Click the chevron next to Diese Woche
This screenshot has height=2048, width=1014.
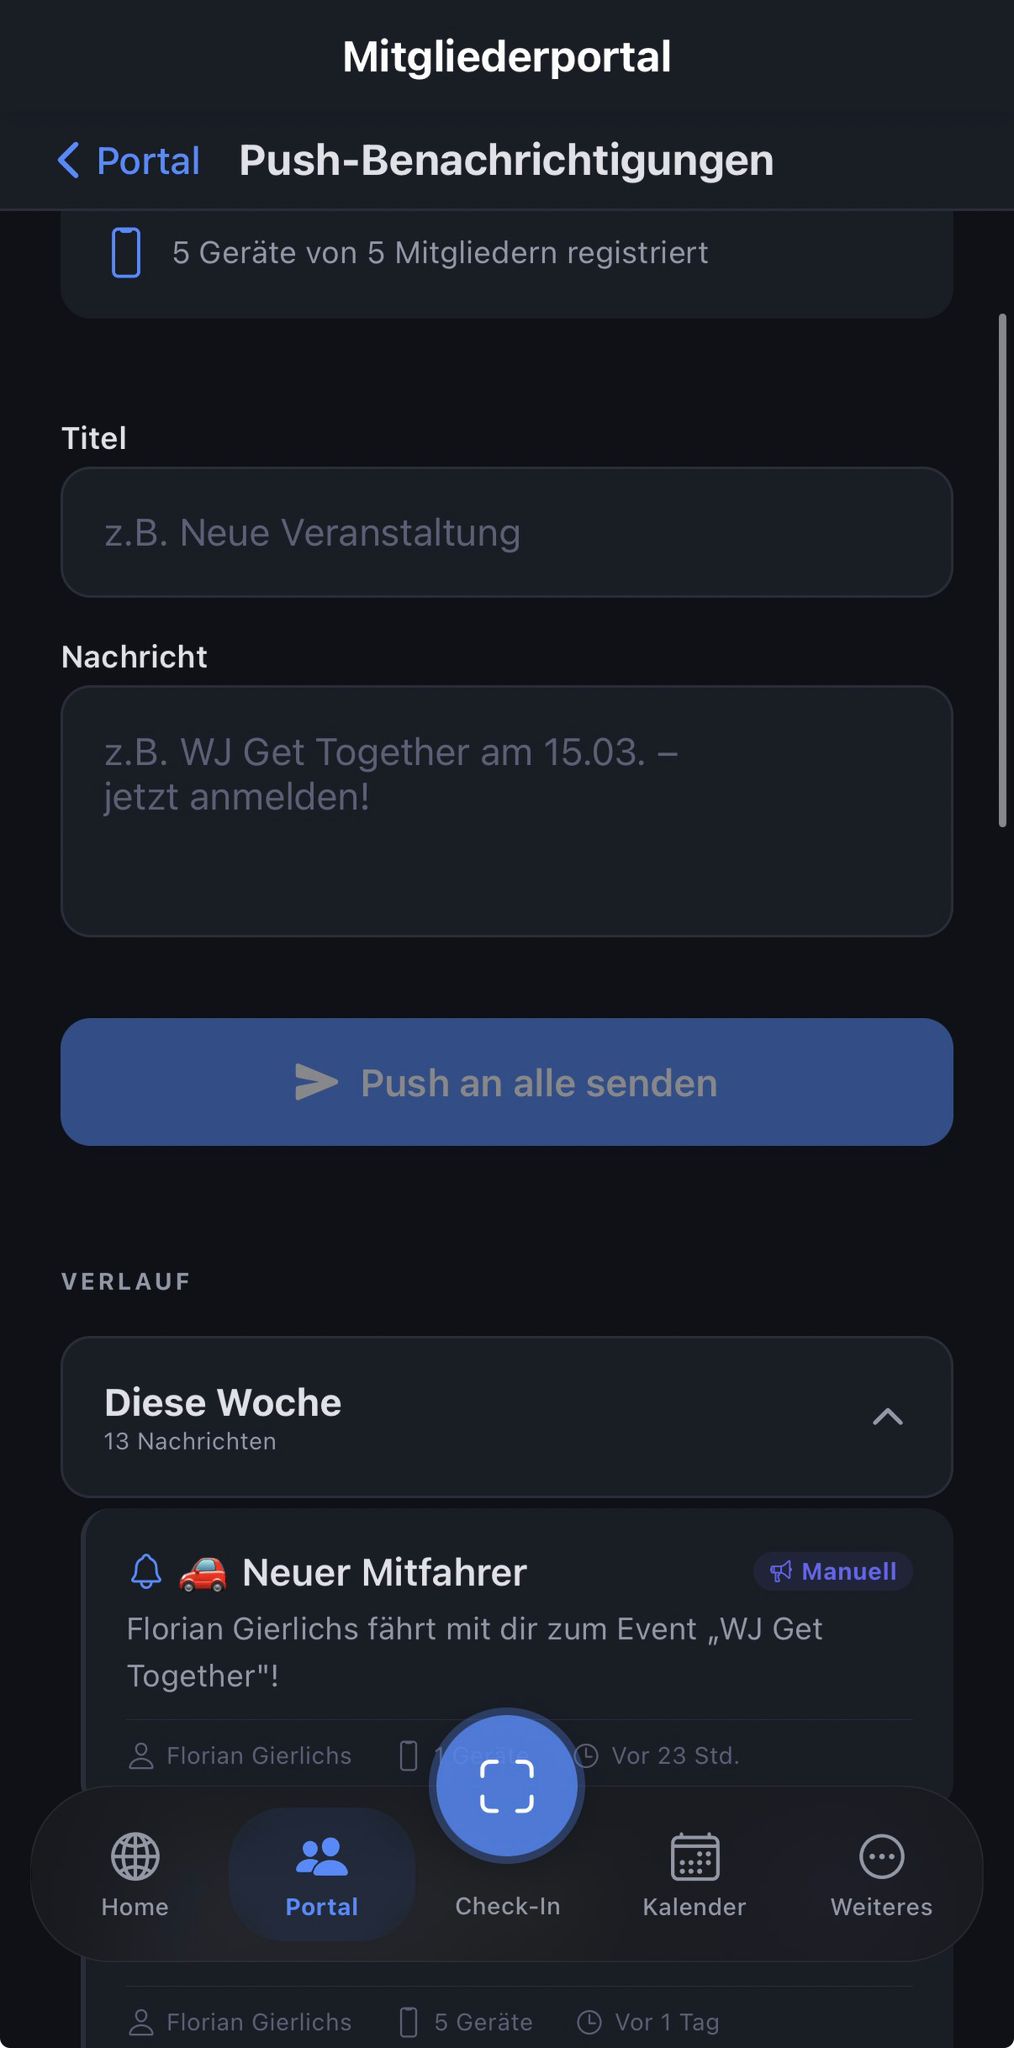click(x=887, y=1417)
